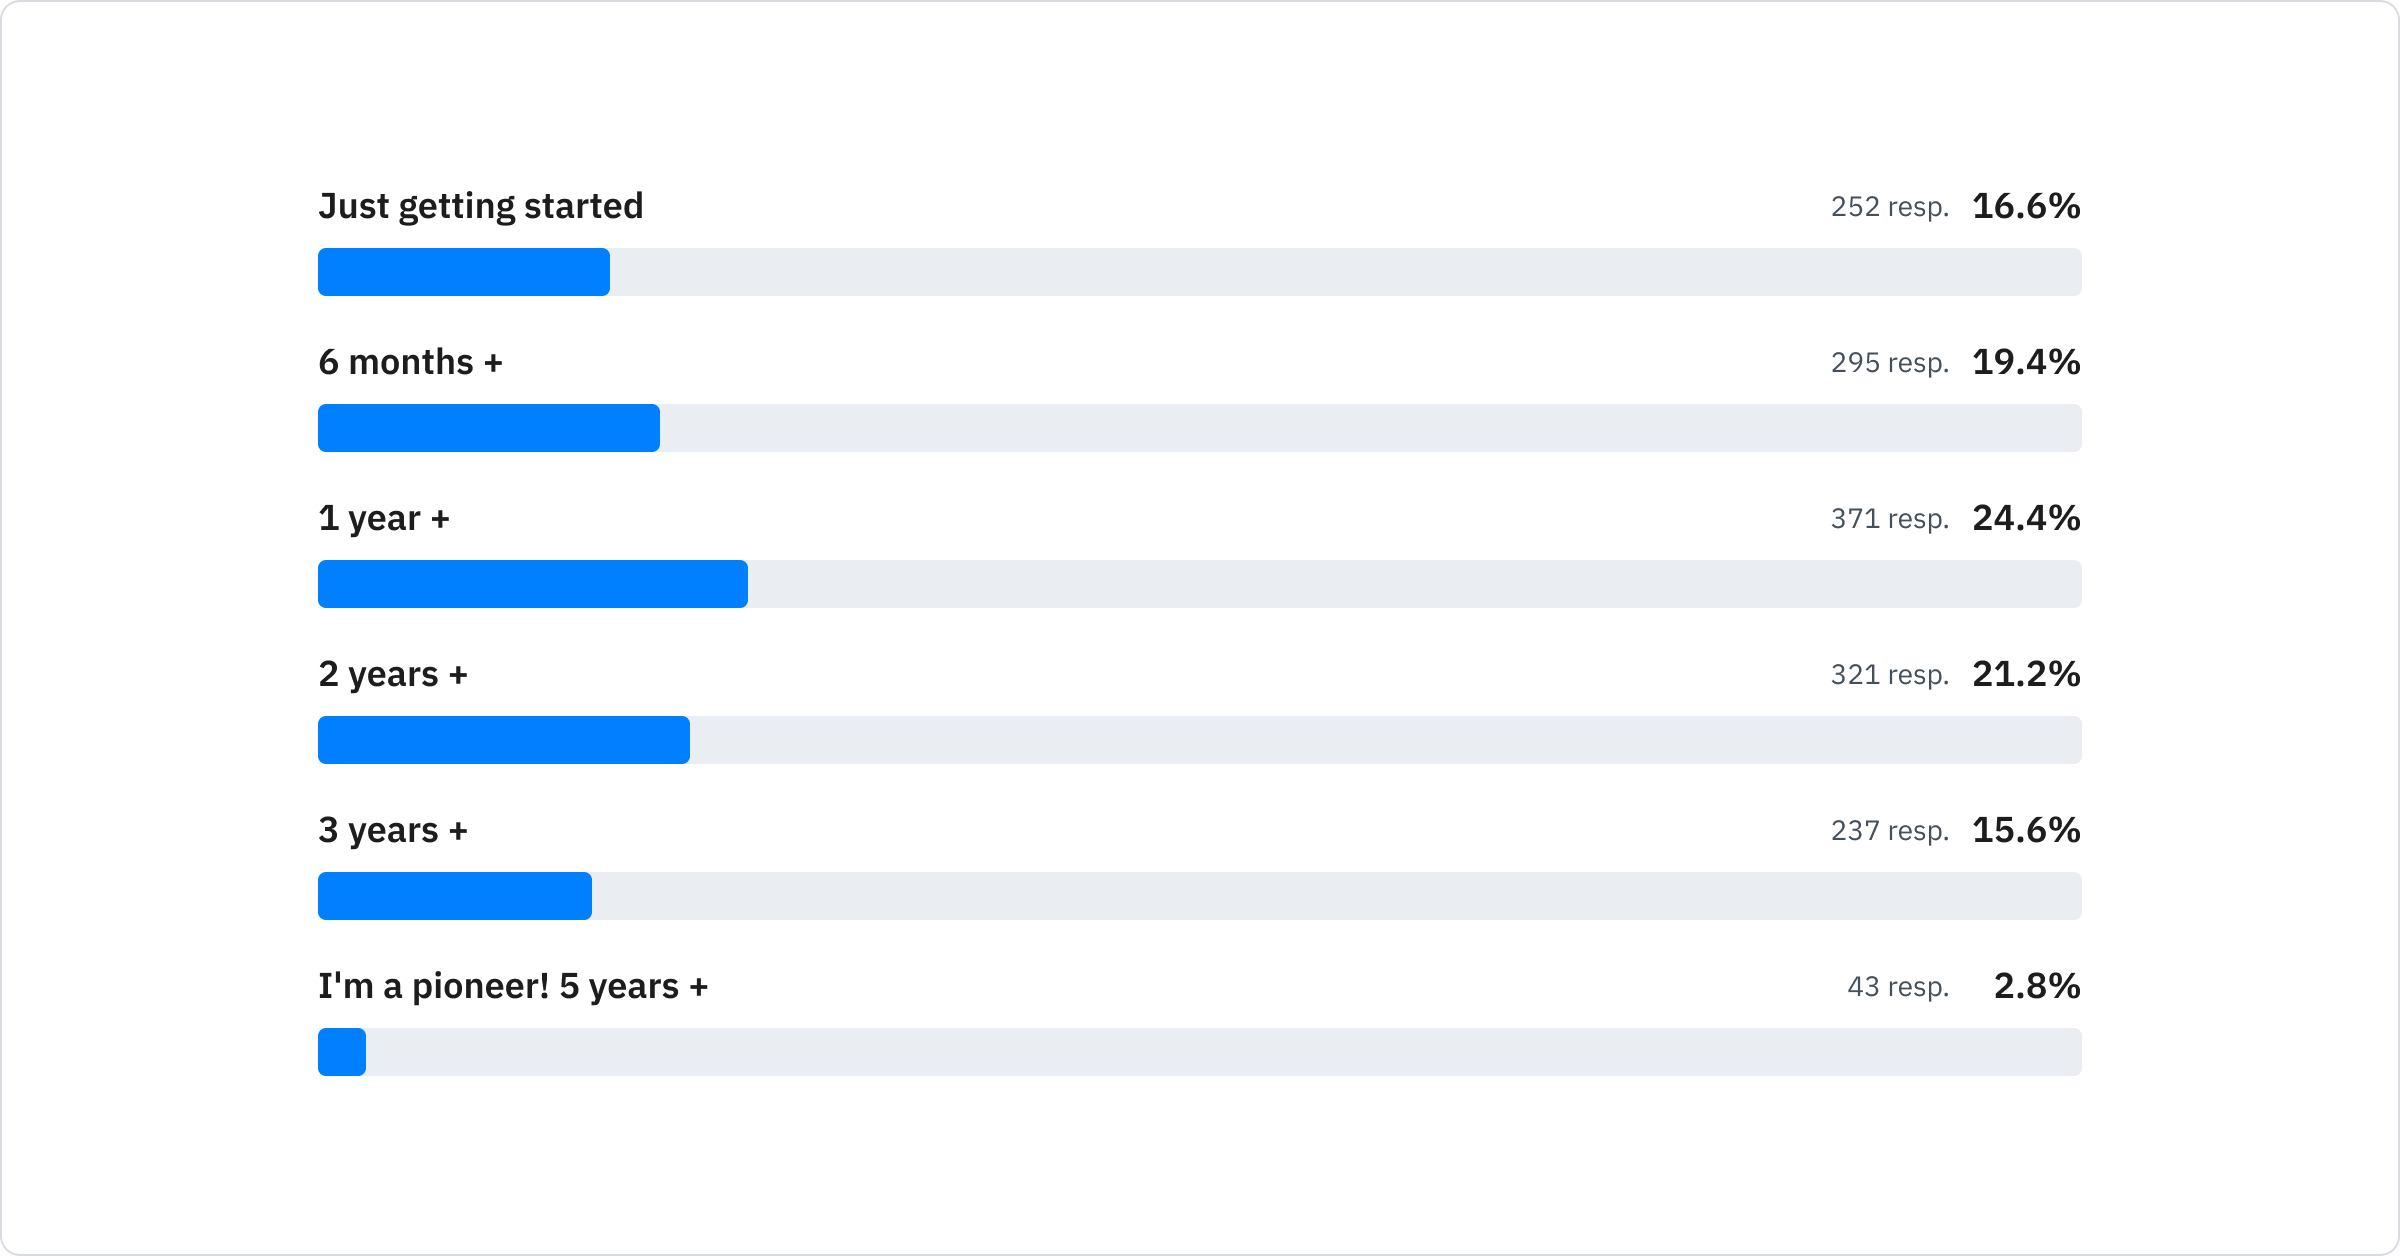The image size is (2400, 1256).
Task: Click the 19.4% percentage value
Action: point(2026,362)
